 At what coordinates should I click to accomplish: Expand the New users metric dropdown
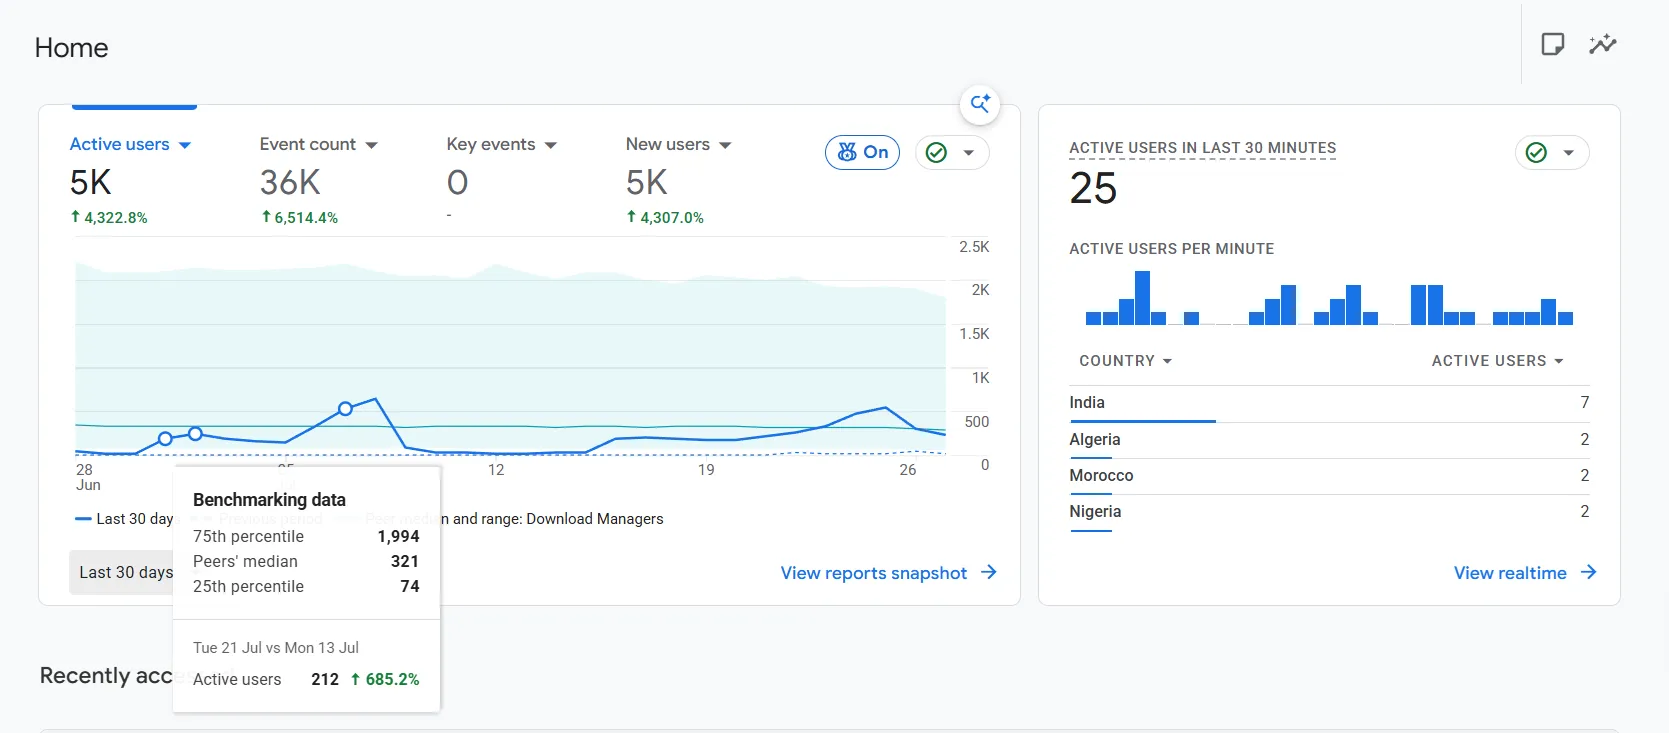click(679, 144)
